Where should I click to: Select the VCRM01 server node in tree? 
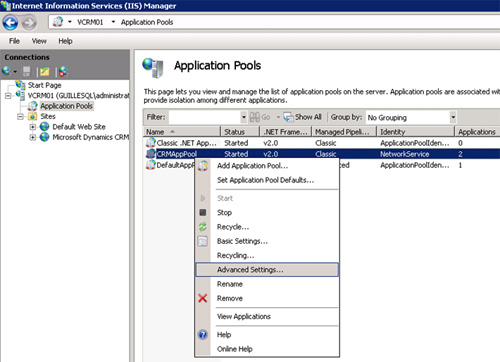tap(78, 96)
